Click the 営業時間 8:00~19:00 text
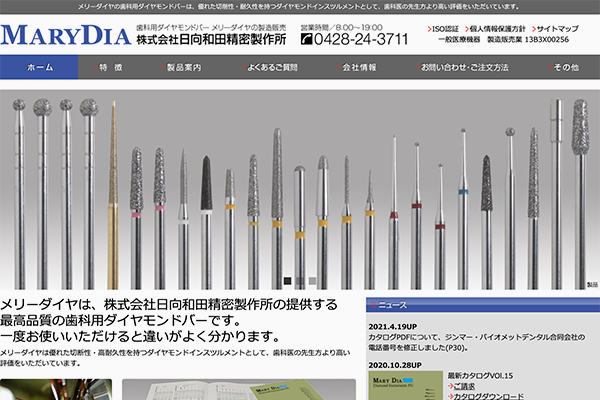The image size is (600, 400). coord(341,27)
